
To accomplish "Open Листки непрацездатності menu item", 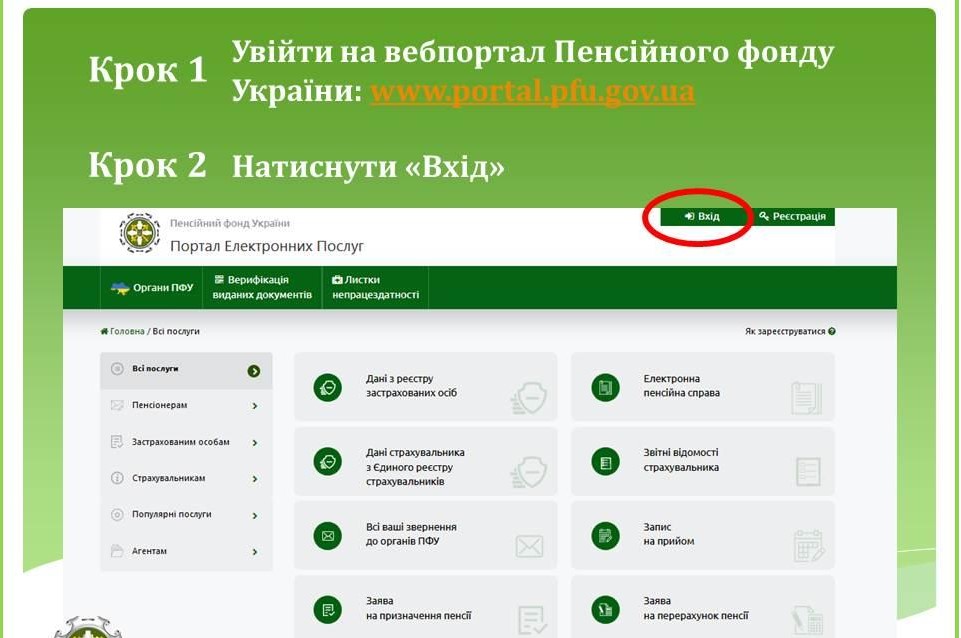I will (375, 288).
